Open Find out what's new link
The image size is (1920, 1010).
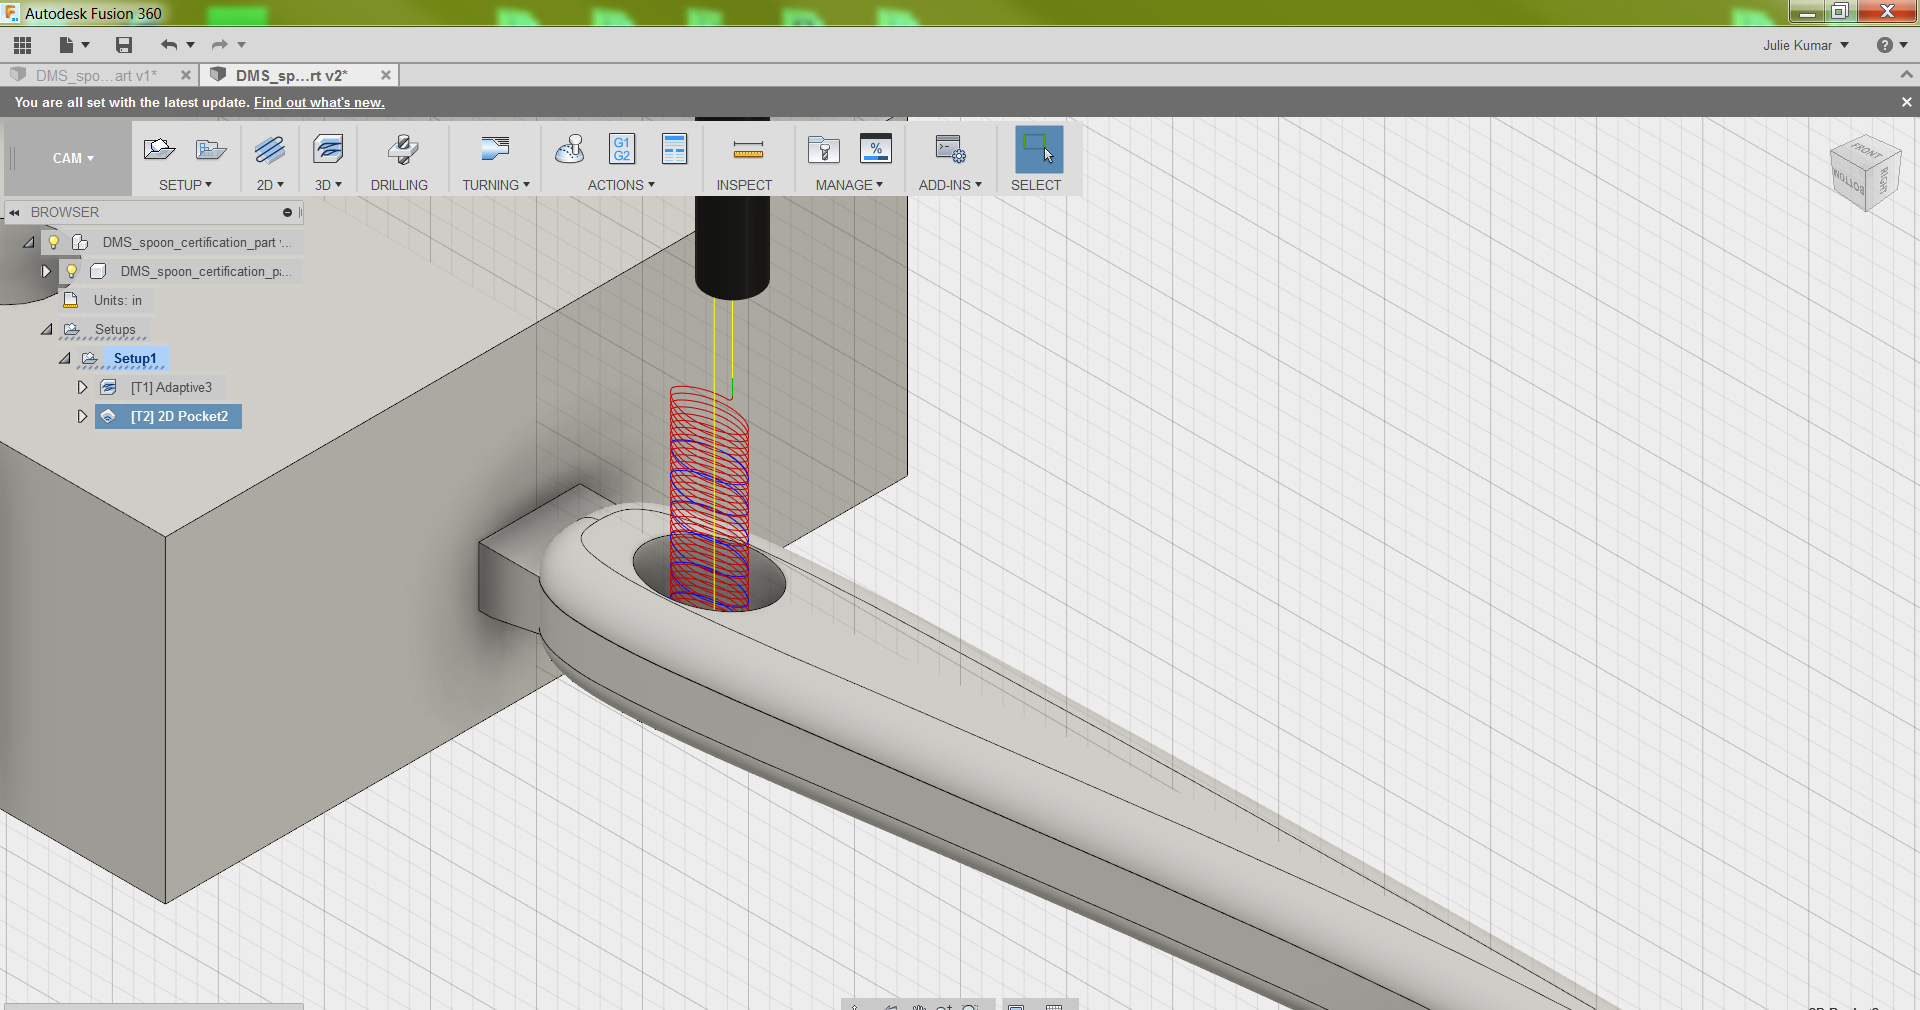319,102
